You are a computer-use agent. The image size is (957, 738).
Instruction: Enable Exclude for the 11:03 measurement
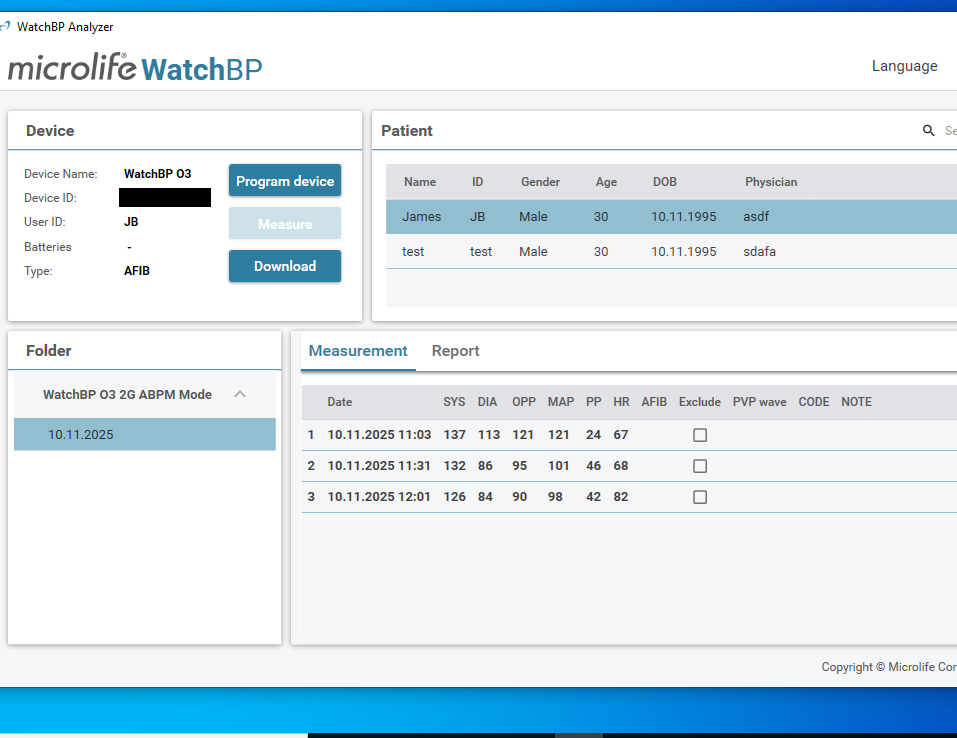tap(699, 434)
